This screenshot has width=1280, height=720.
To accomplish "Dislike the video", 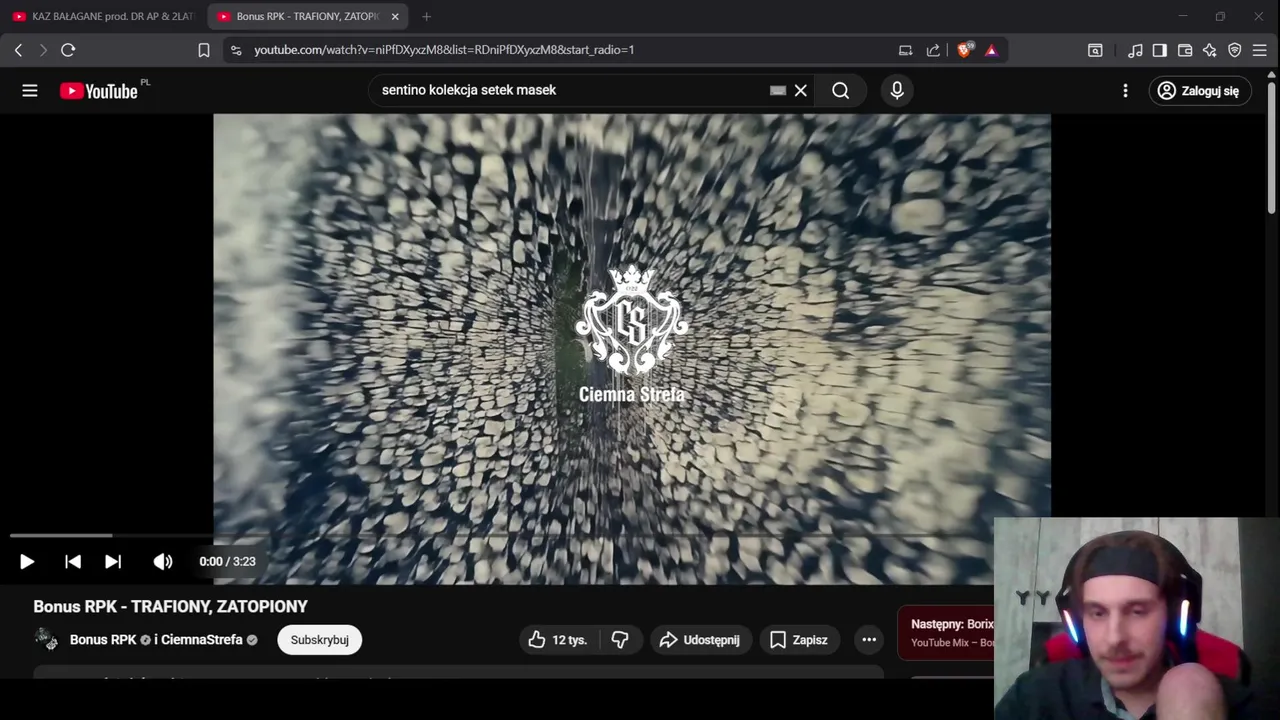I will pyautogui.click(x=620, y=640).
